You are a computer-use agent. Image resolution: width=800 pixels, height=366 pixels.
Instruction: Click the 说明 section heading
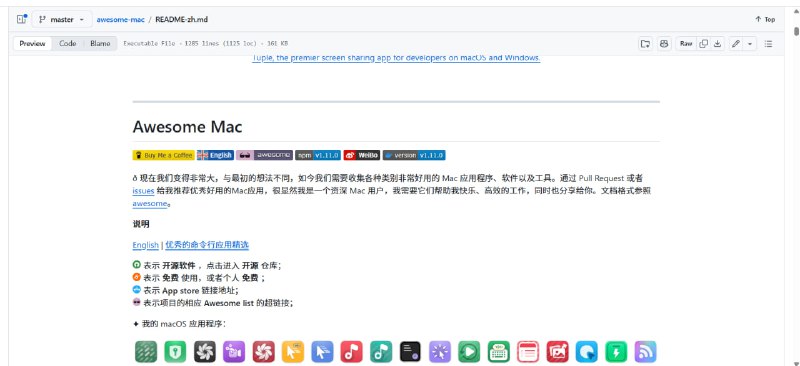click(x=141, y=224)
